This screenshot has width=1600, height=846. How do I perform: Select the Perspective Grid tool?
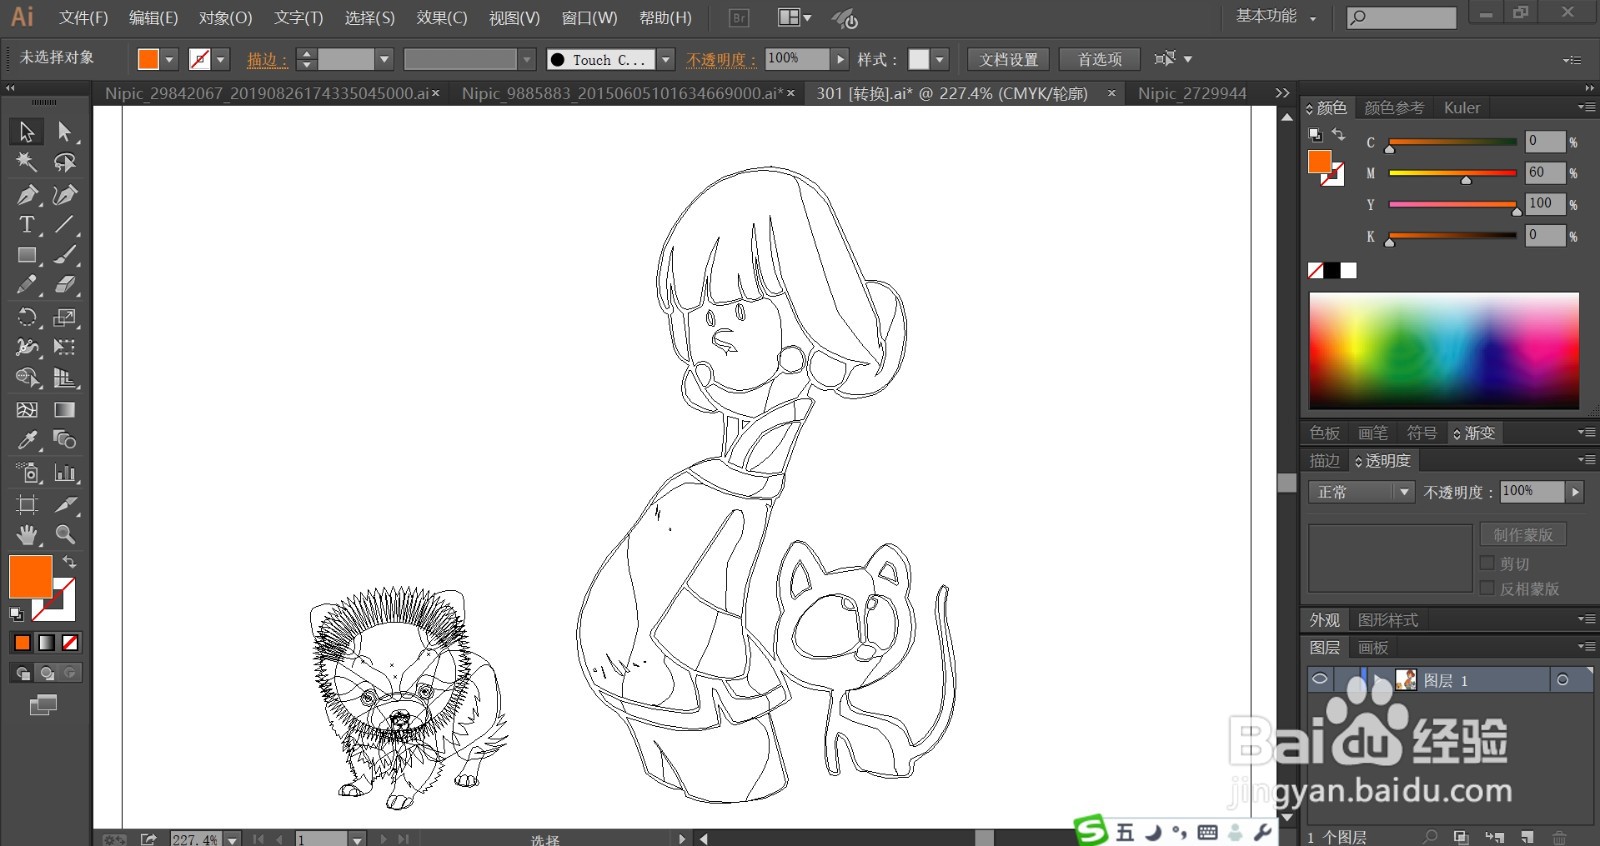tap(65, 378)
